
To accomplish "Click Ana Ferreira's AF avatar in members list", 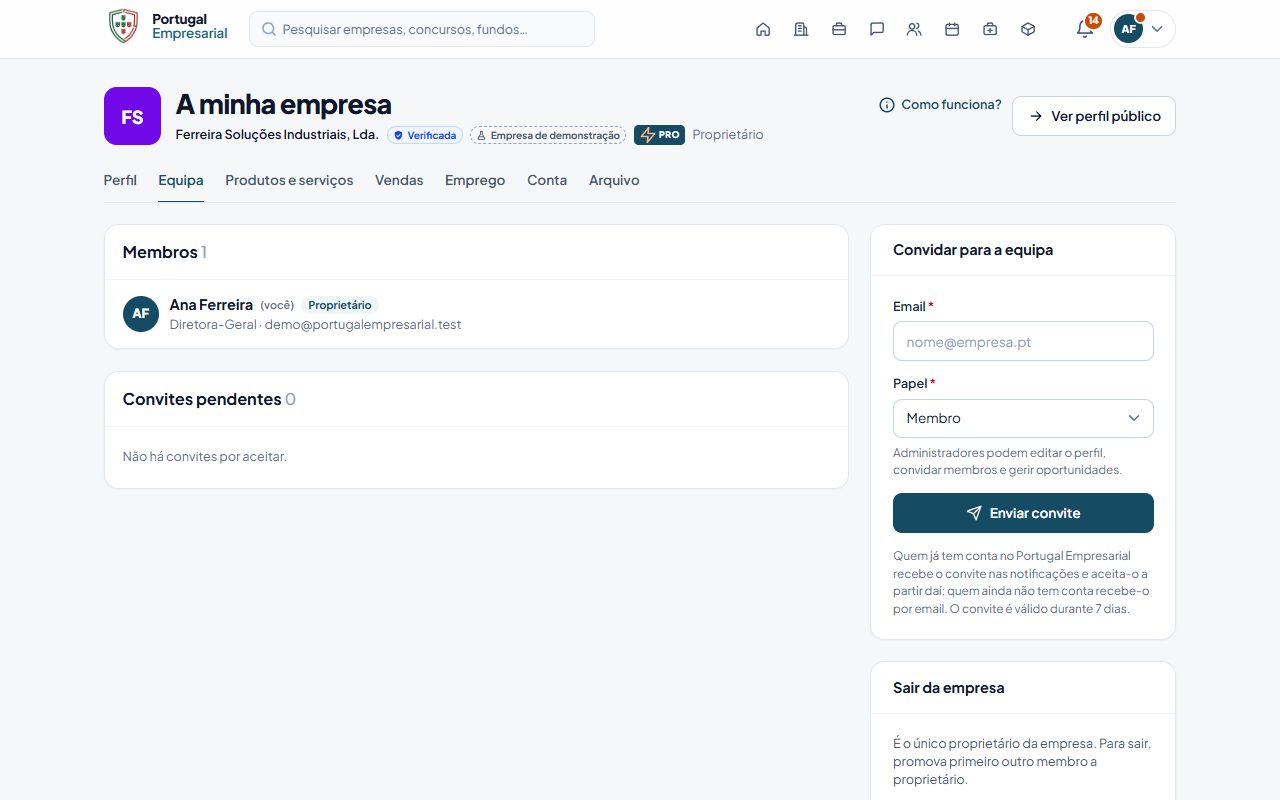I will click(141, 314).
